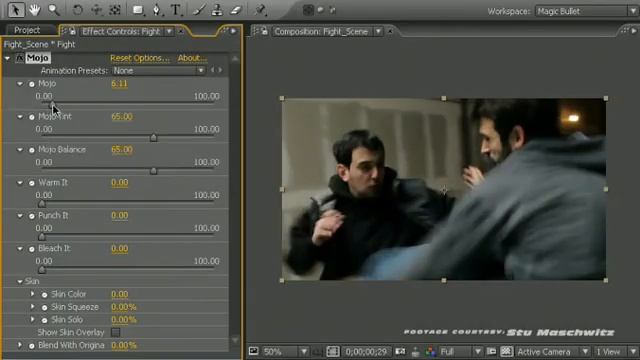Click Effect Controls scrollbar down arrow

coord(235,340)
